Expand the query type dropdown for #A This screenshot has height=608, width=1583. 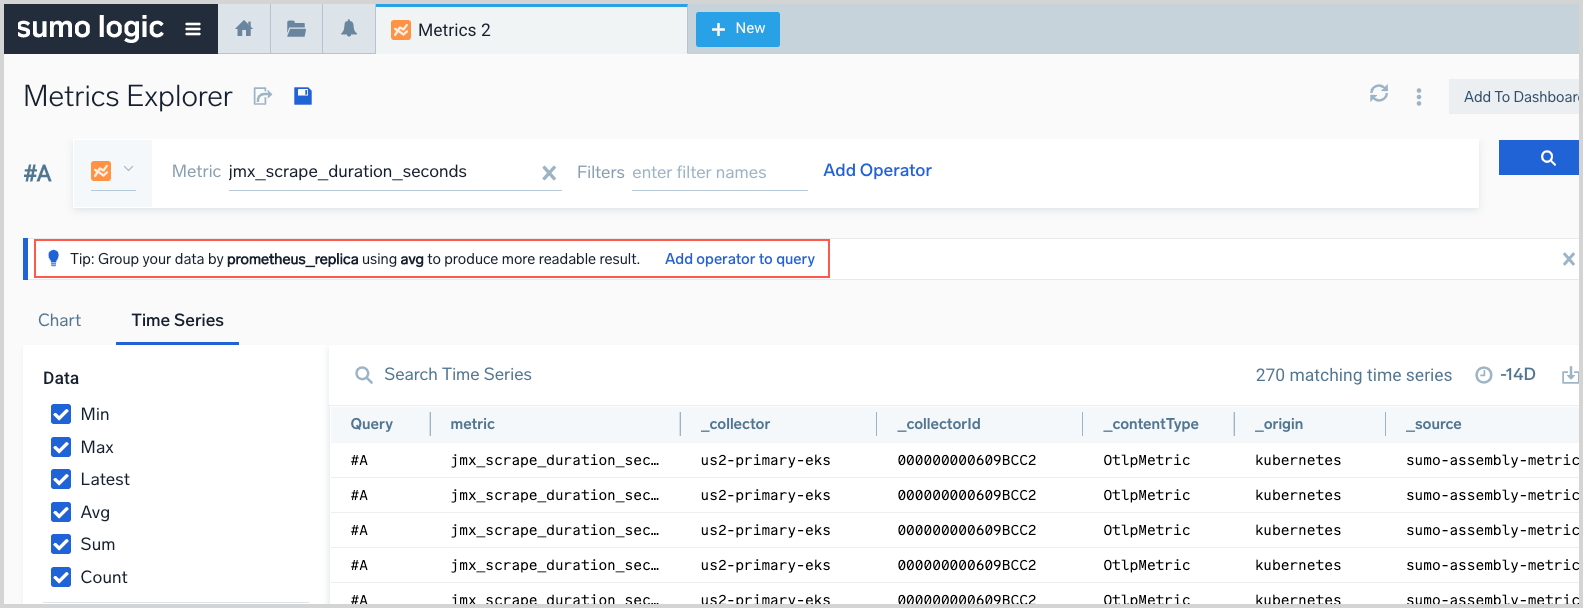(112, 171)
